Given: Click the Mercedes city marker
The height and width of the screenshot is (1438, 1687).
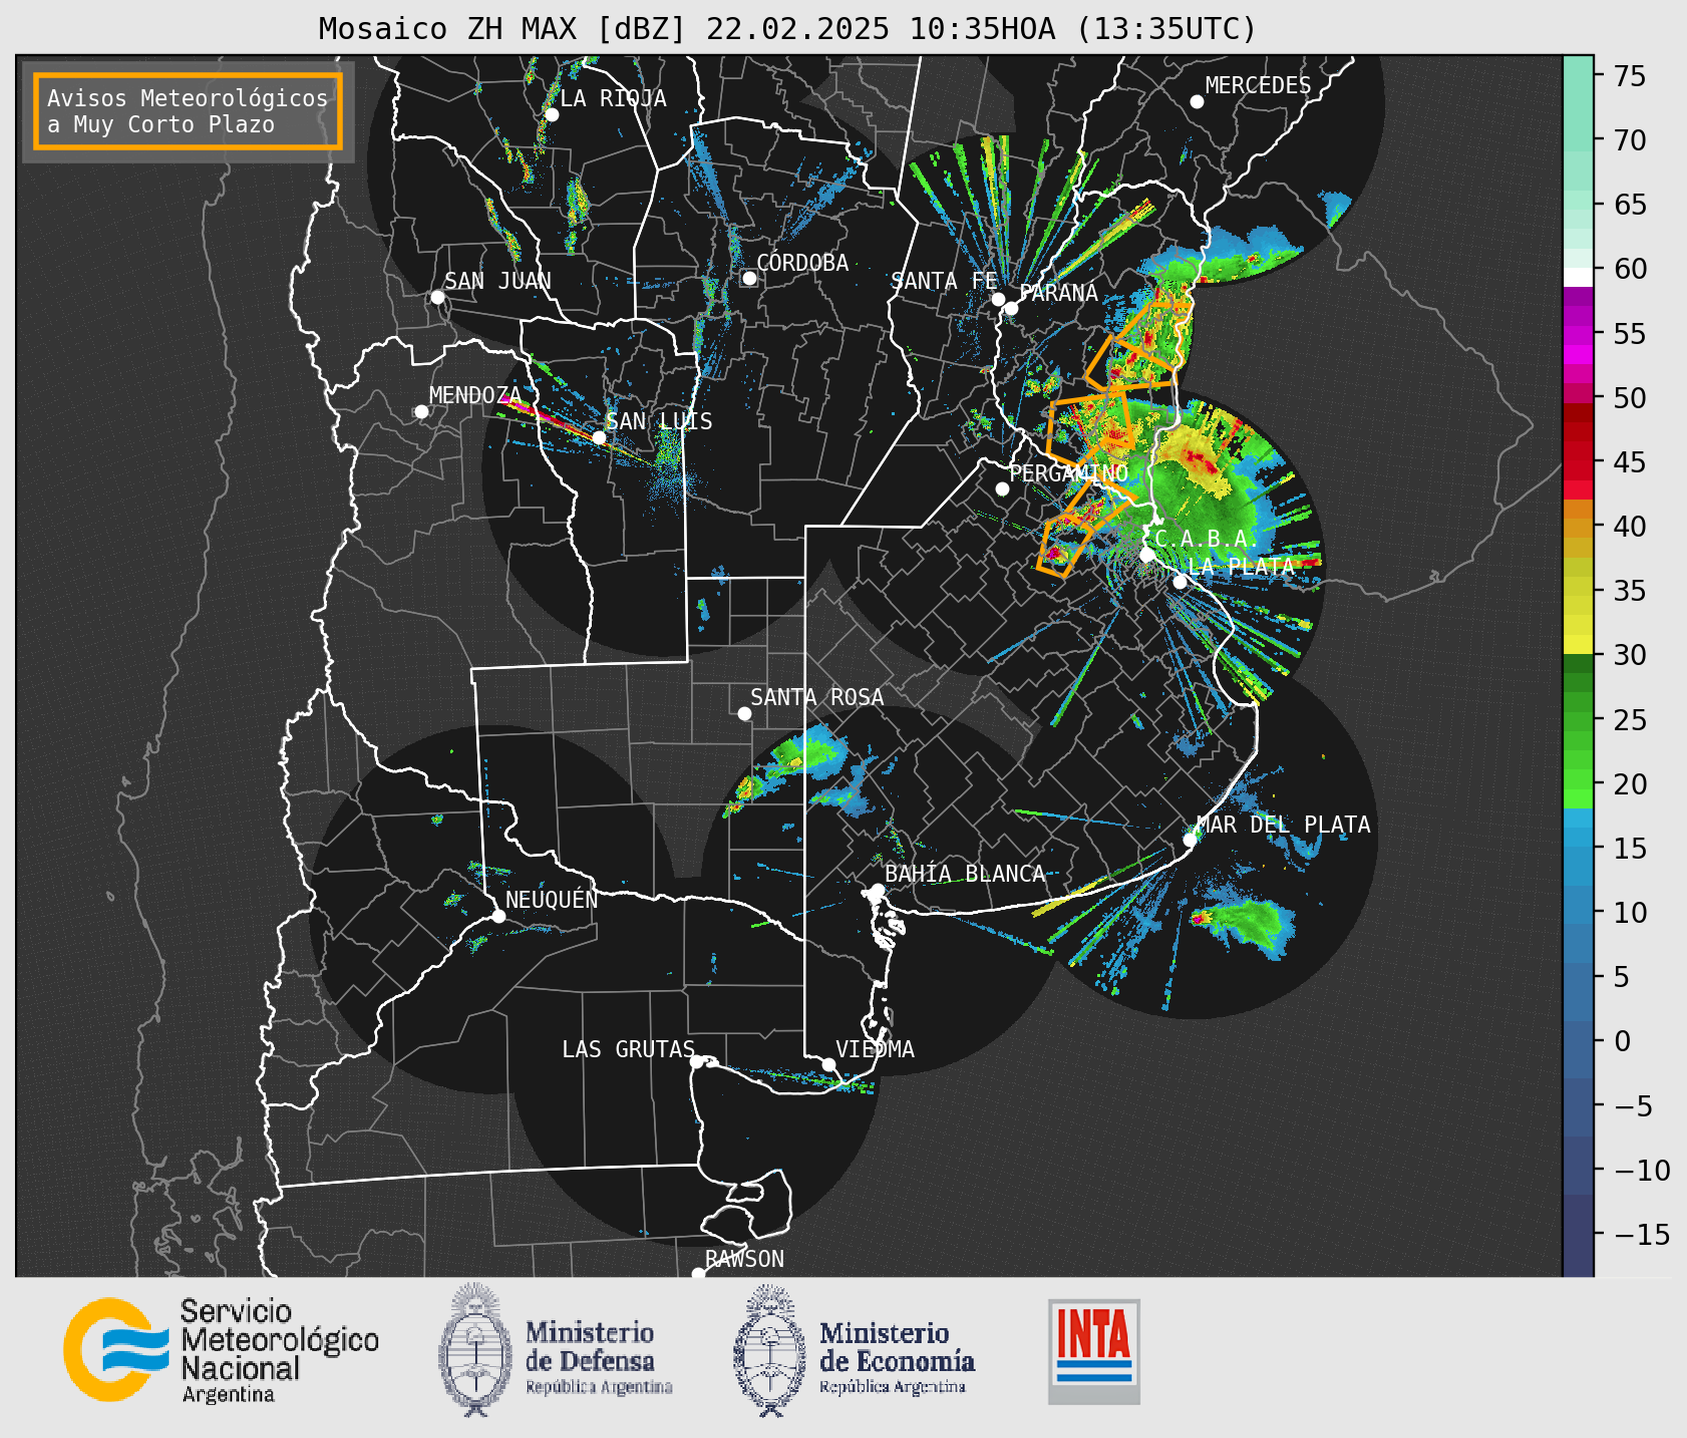Looking at the screenshot, I should pyautogui.click(x=1197, y=102).
